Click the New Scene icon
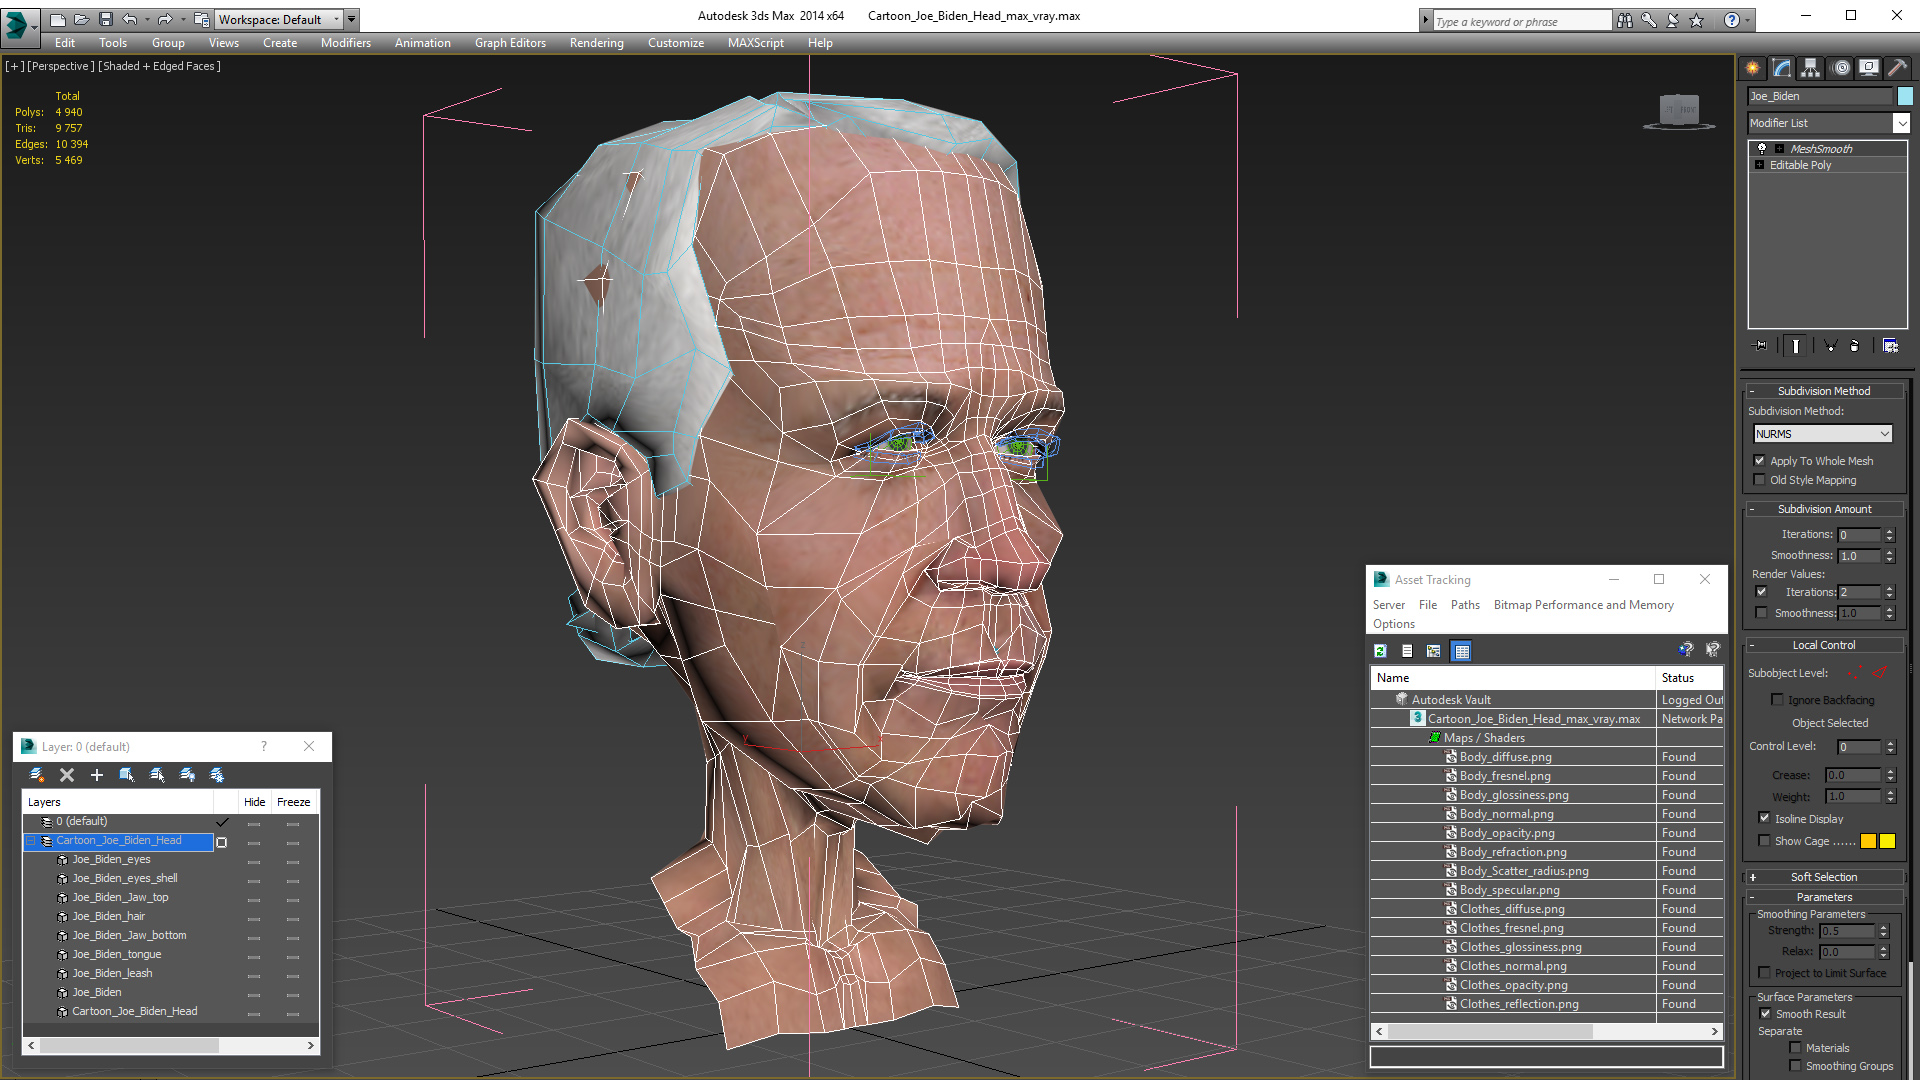 58,19
